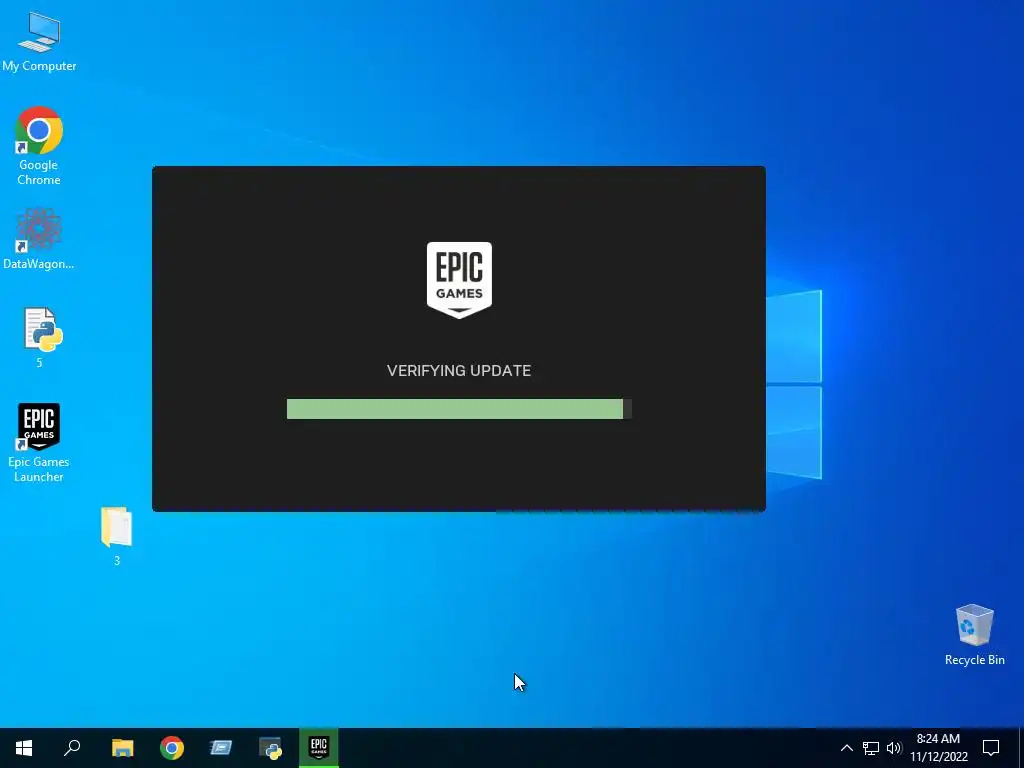This screenshot has width=1024, height=768.
Task: Click the Show Desktop sliver in the taskbar corner
Action: [1021, 748]
